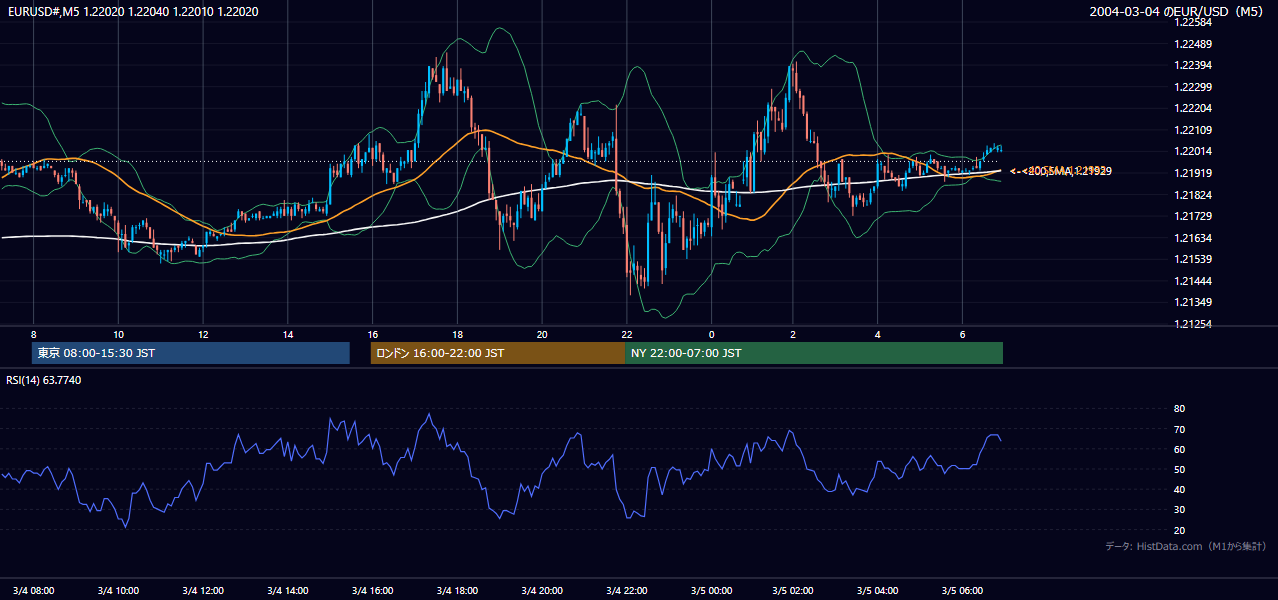Click the RSI axis level 60
Viewport: 1278px width, 600px height.
[x=1179, y=449]
